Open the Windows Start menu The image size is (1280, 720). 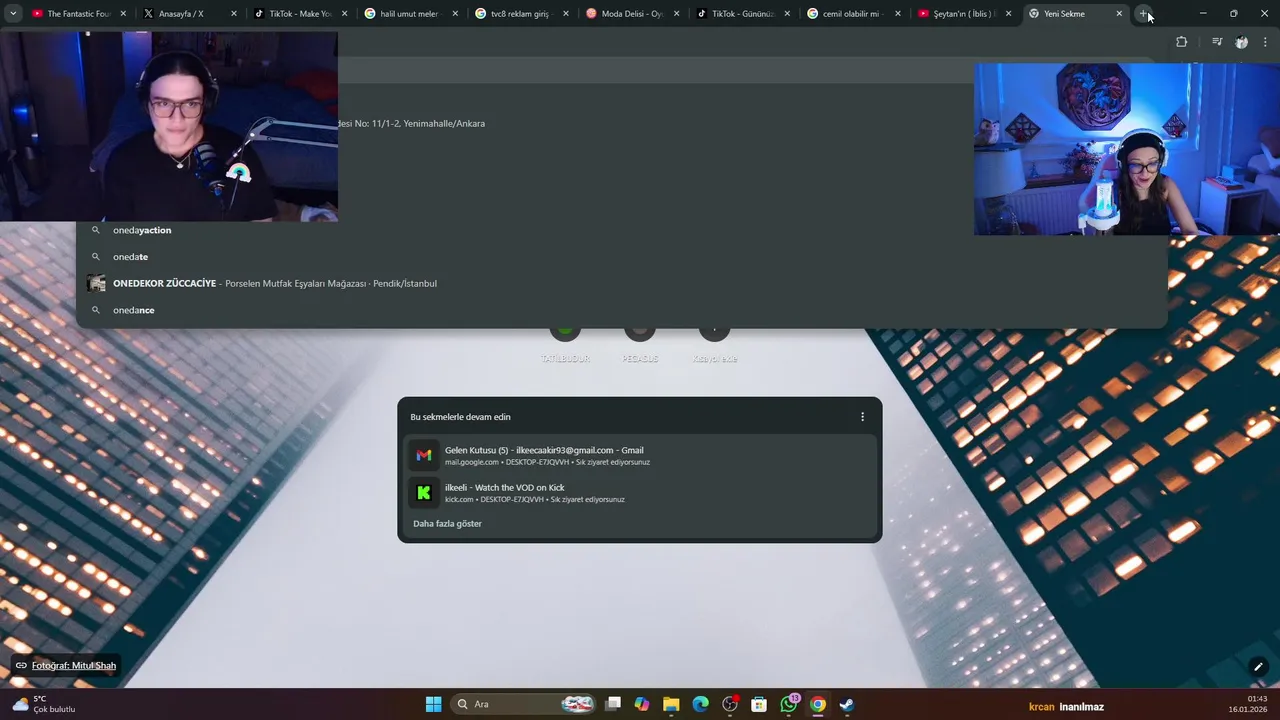pyautogui.click(x=433, y=704)
